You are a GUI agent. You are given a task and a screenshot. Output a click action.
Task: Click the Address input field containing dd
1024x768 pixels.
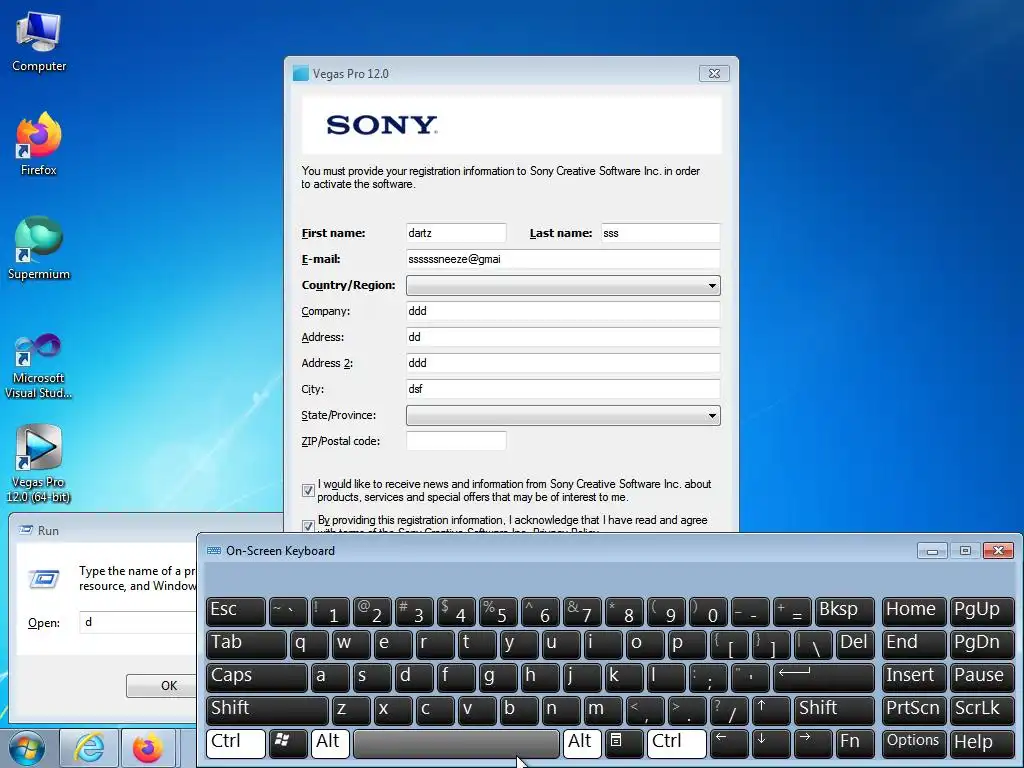563,337
